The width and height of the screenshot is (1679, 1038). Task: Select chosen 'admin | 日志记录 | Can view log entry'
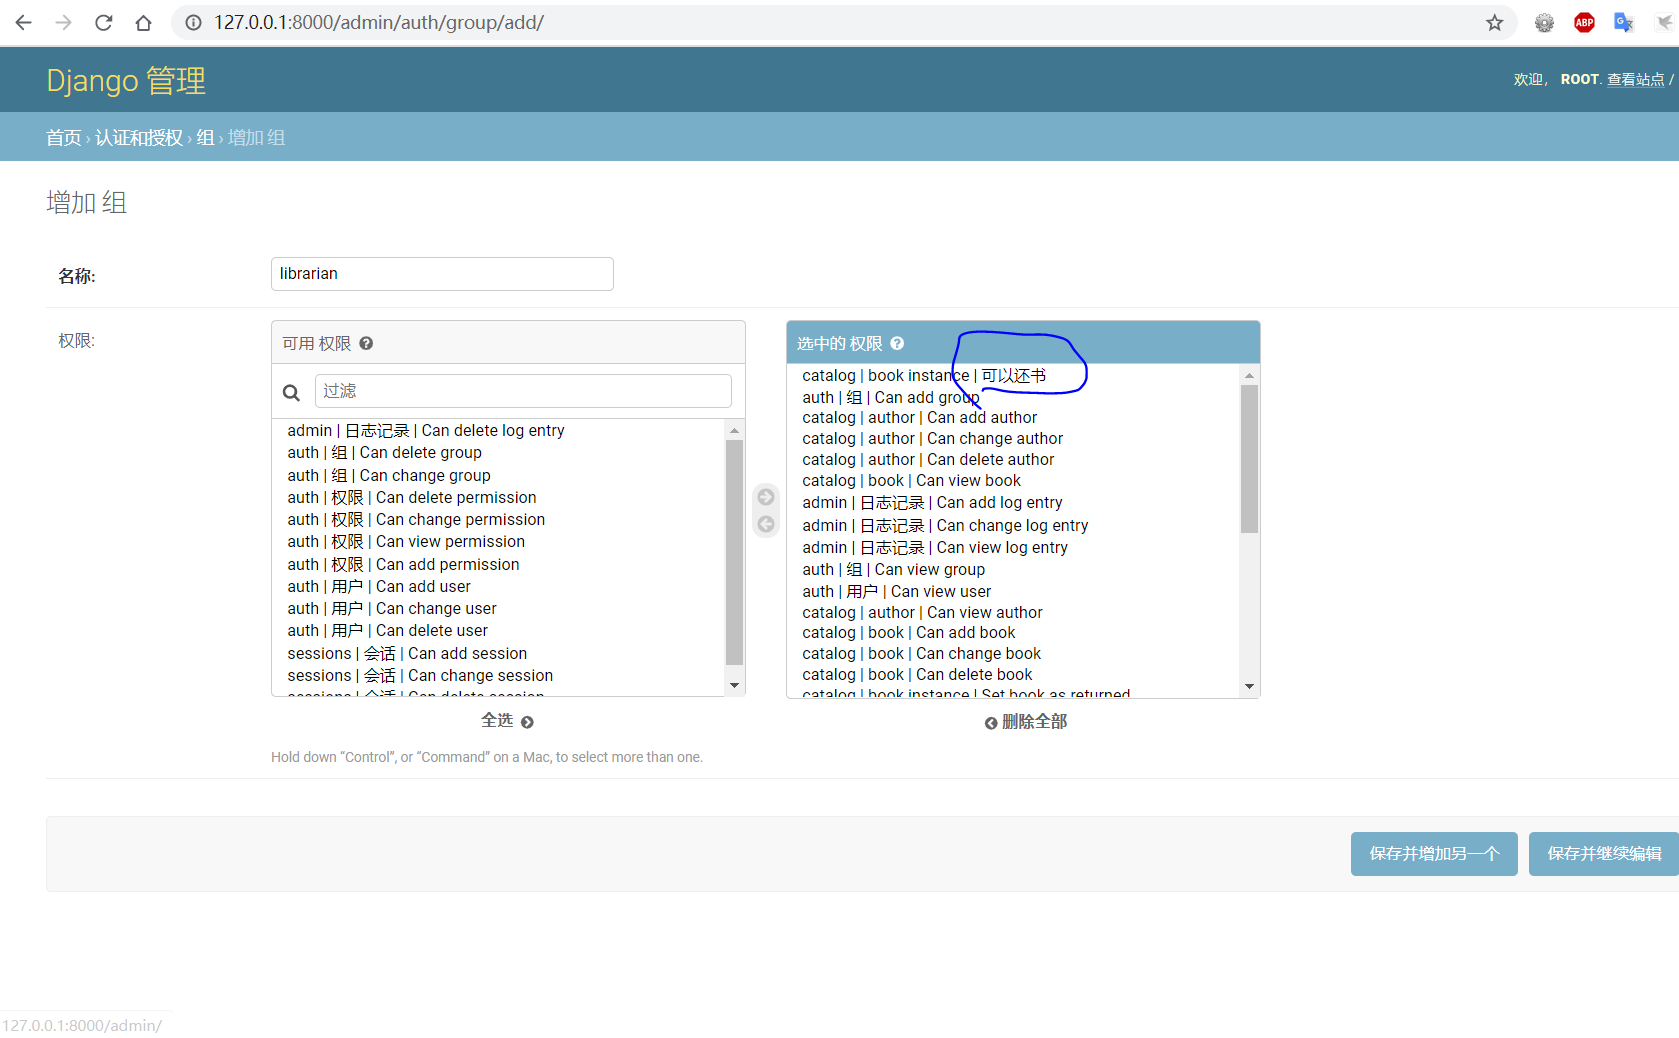pyautogui.click(x=1013, y=547)
